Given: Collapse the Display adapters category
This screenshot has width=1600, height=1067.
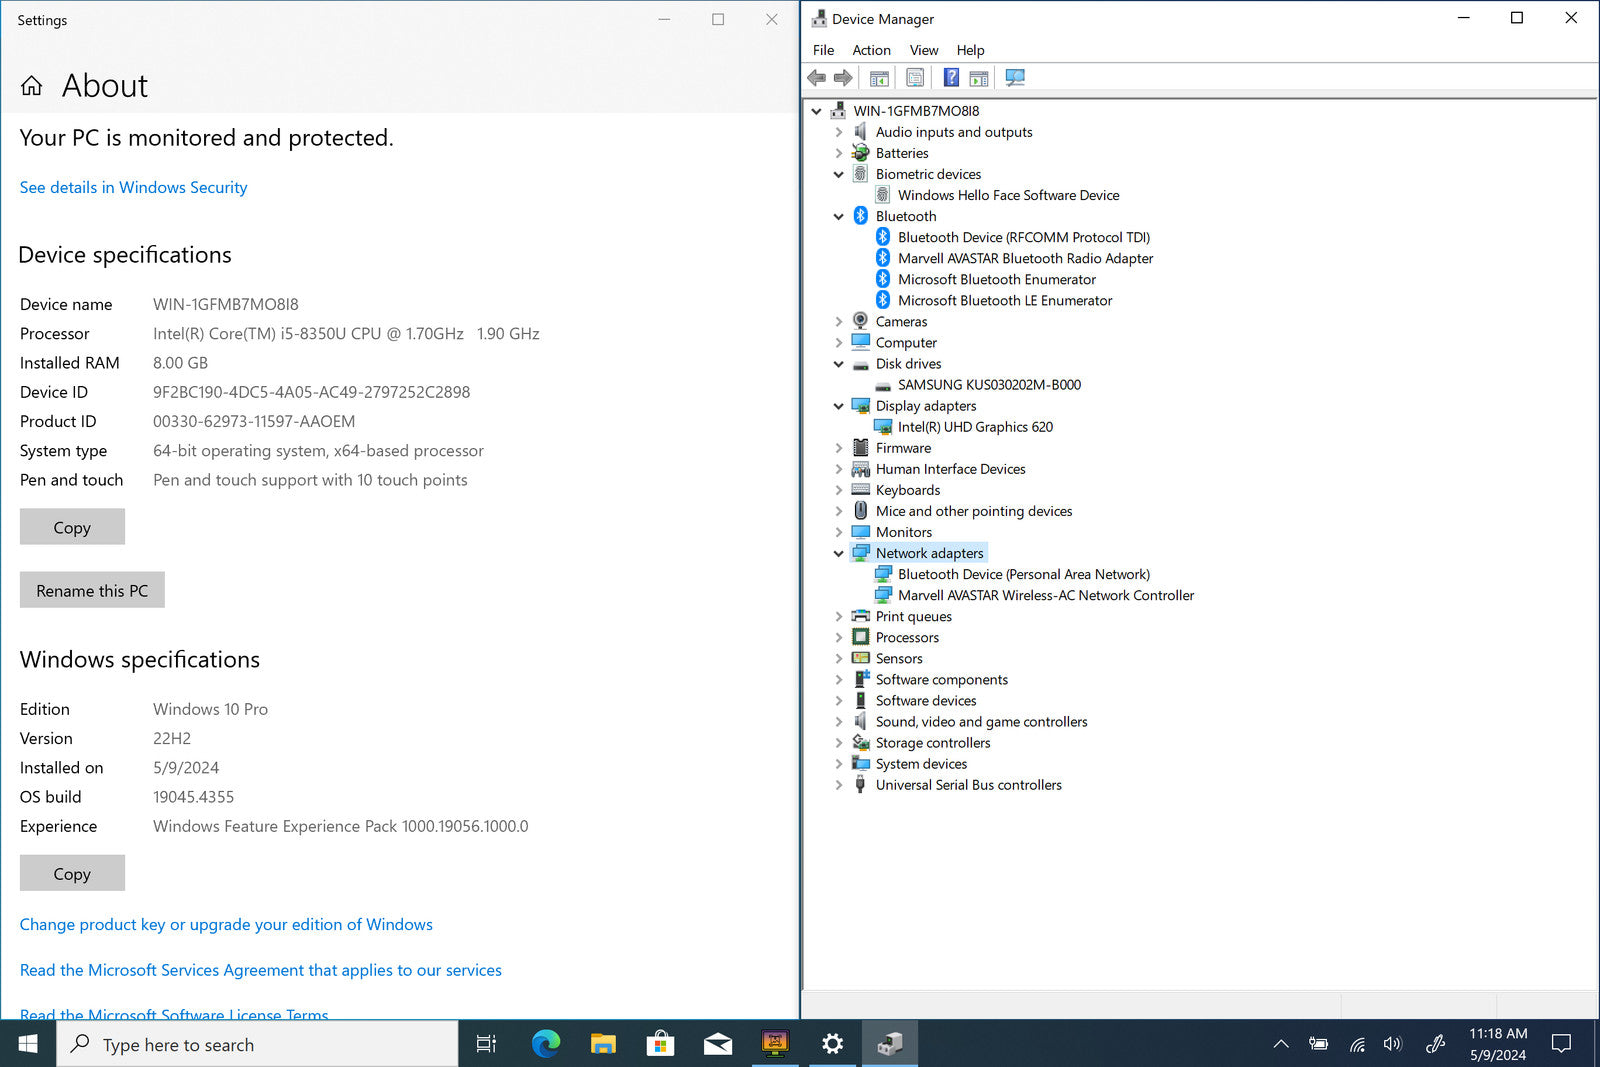Looking at the screenshot, I should click(839, 406).
